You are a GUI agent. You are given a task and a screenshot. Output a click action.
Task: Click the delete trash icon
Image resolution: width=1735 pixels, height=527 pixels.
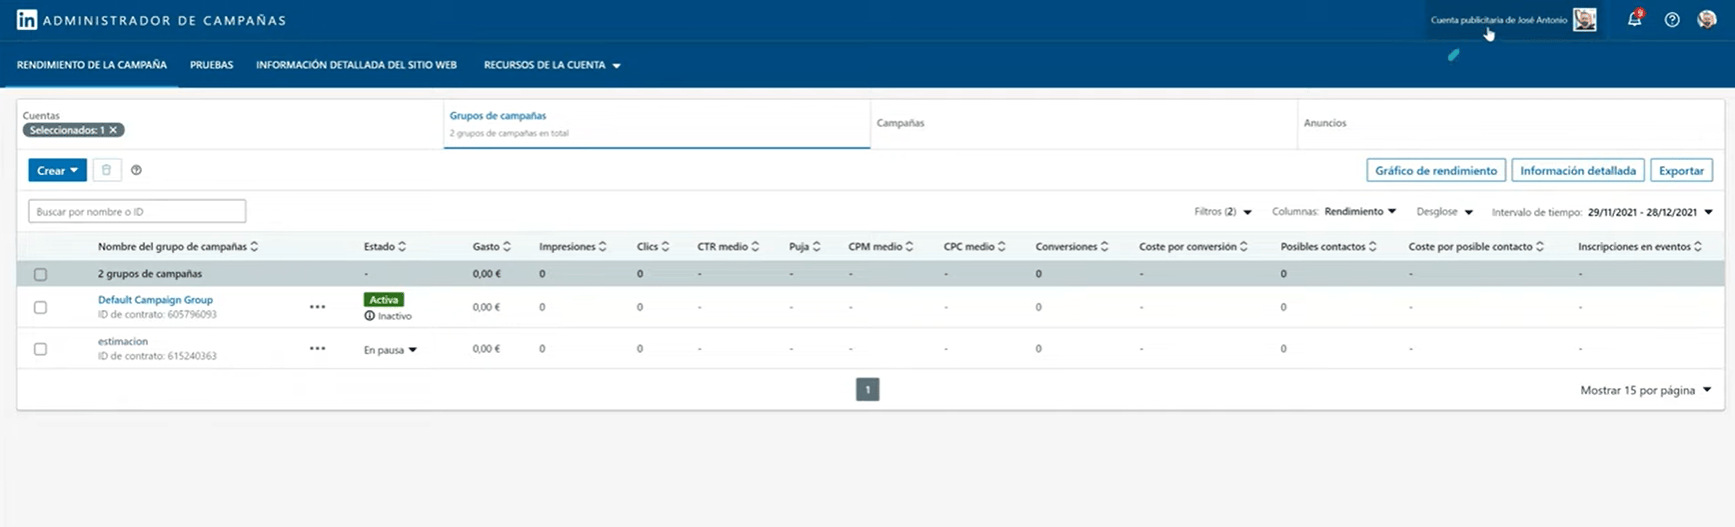coord(107,170)
